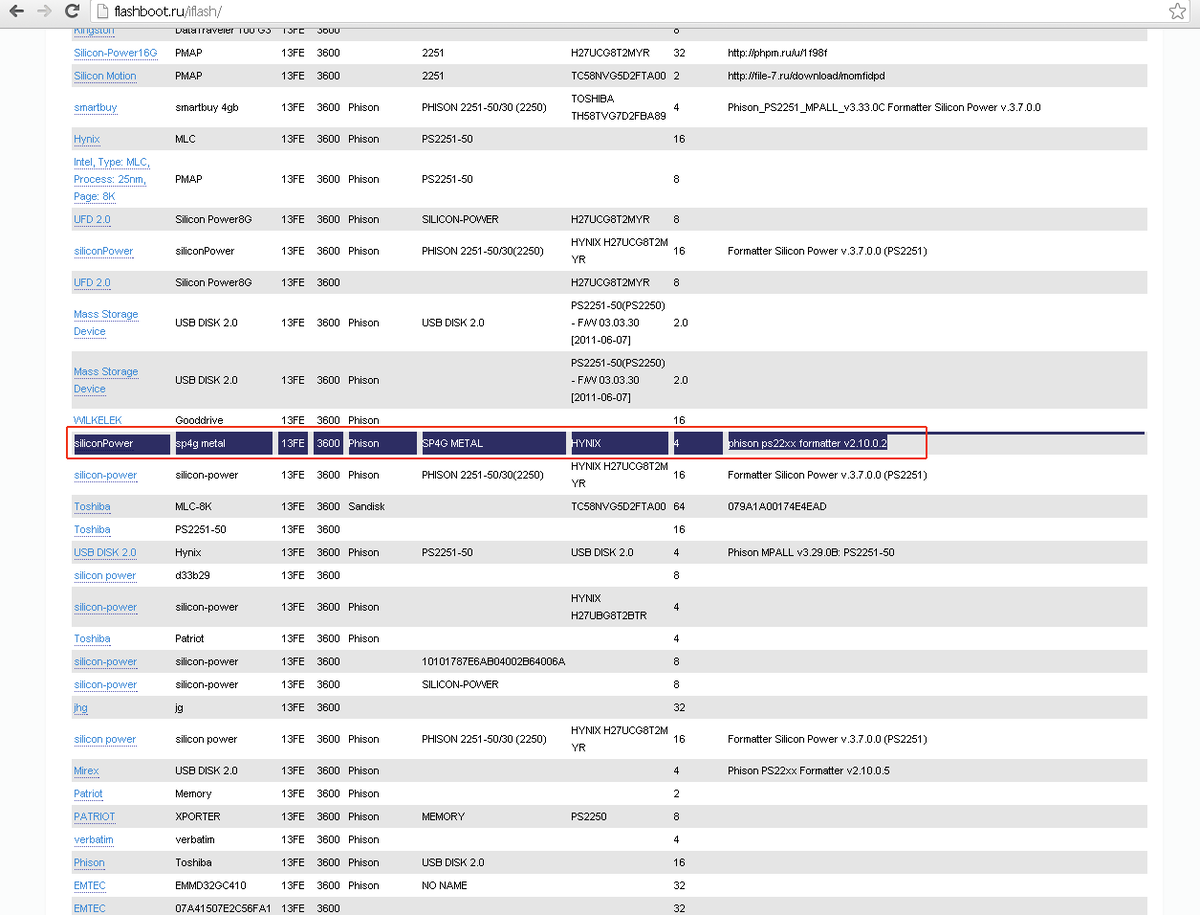Open the highlighted siliconPower sp4g metal link
This screenshot has height=915, width=1200.
click(x=103, y=443)
